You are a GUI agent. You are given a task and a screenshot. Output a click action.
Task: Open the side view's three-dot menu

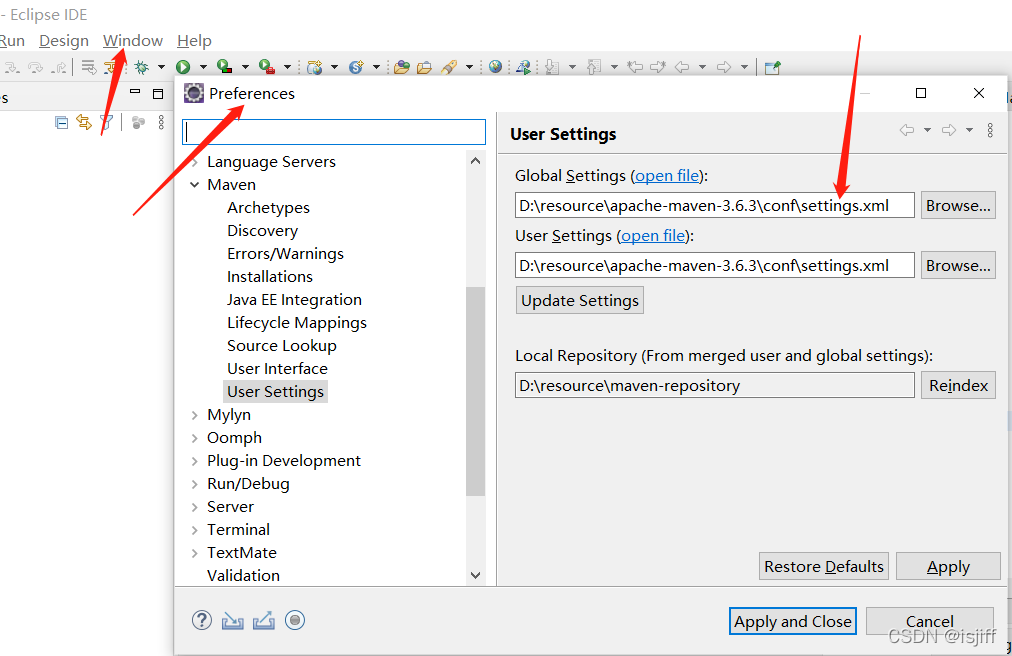click(161, 122)
